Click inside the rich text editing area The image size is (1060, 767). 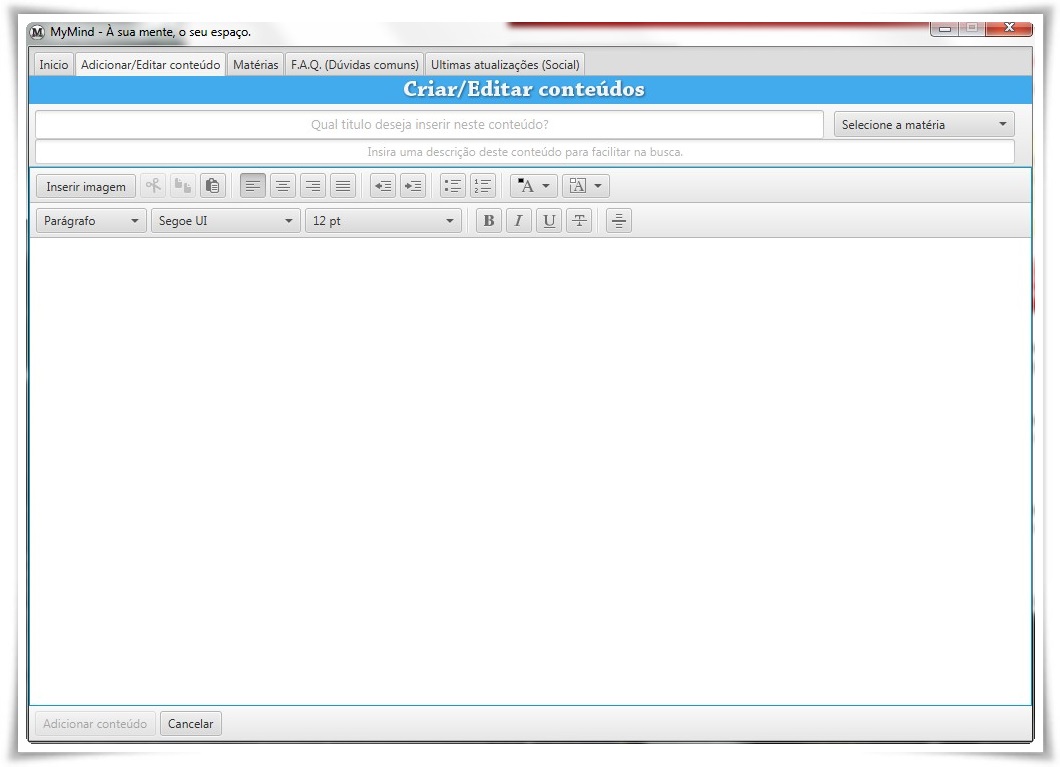[530, 470]
